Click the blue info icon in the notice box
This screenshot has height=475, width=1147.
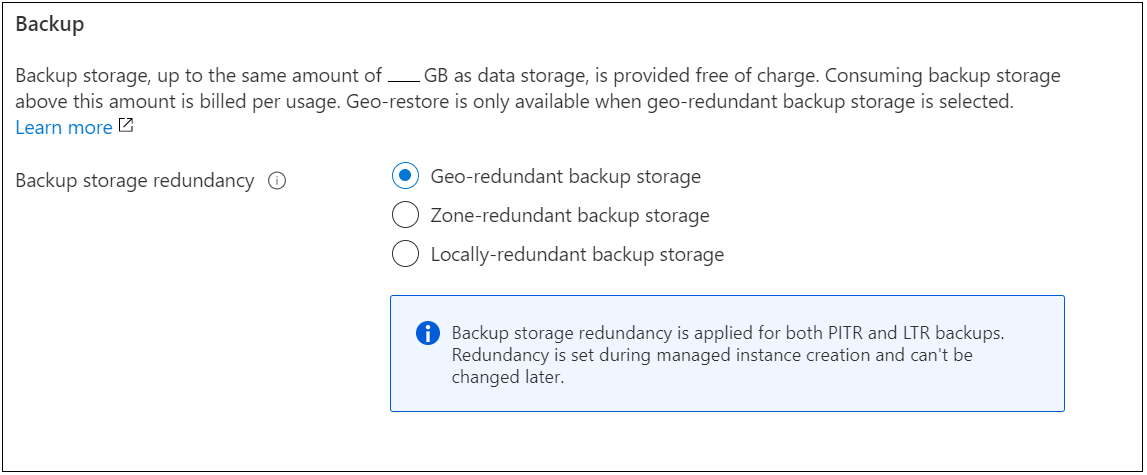[427, 333]
